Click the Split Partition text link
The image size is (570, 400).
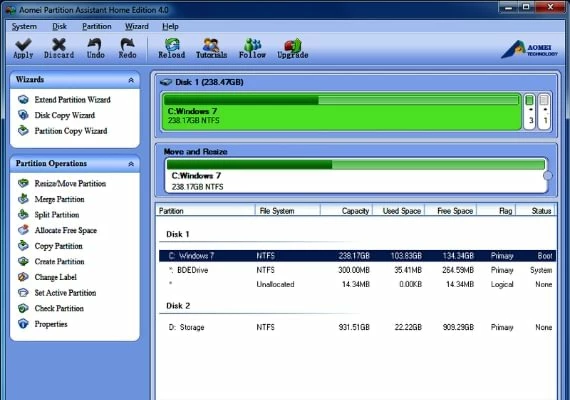(x=57, y=215)
